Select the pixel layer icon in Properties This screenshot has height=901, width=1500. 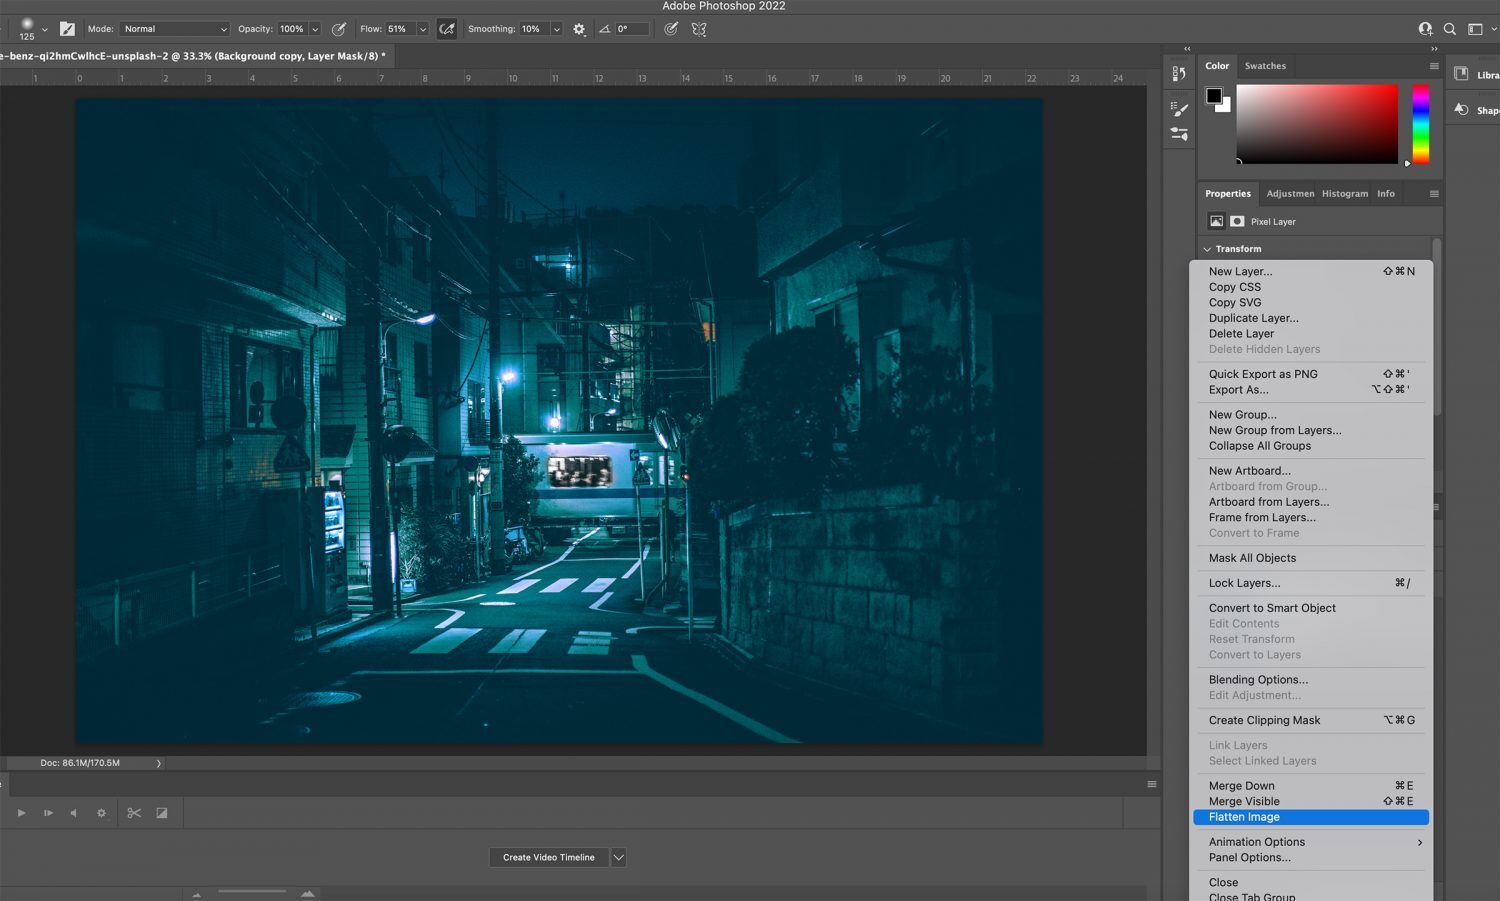tap(1216, 221)
